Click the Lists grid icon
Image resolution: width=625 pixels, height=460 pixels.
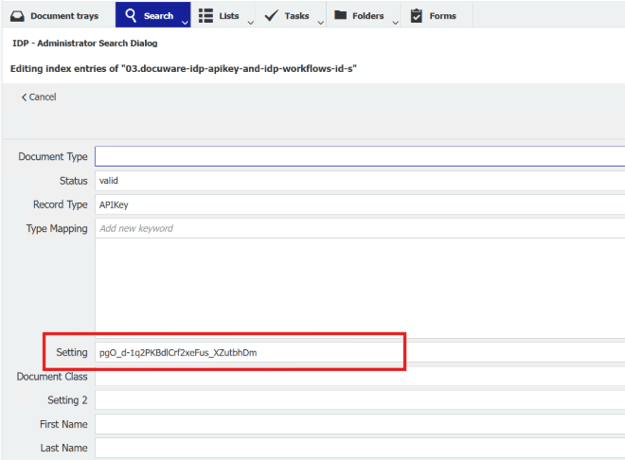point(205,15)
